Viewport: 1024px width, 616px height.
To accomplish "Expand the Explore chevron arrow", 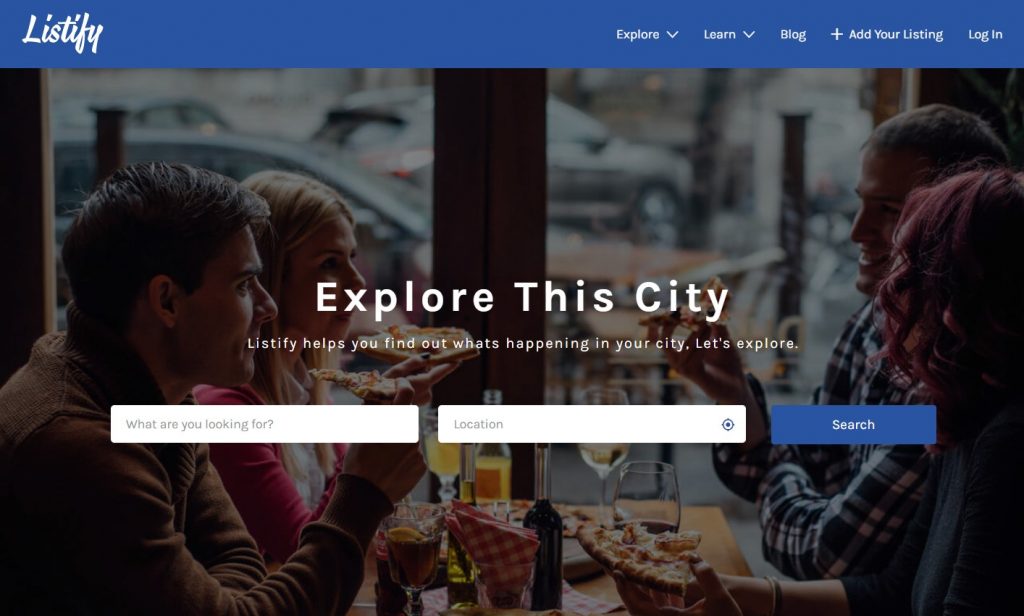I will pos(672,35).
